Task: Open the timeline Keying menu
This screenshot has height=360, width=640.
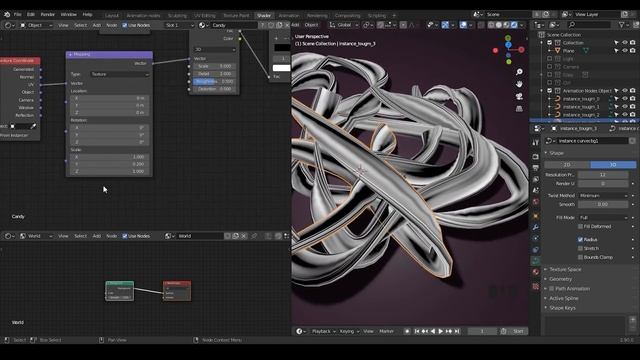Action: (349, 331)
